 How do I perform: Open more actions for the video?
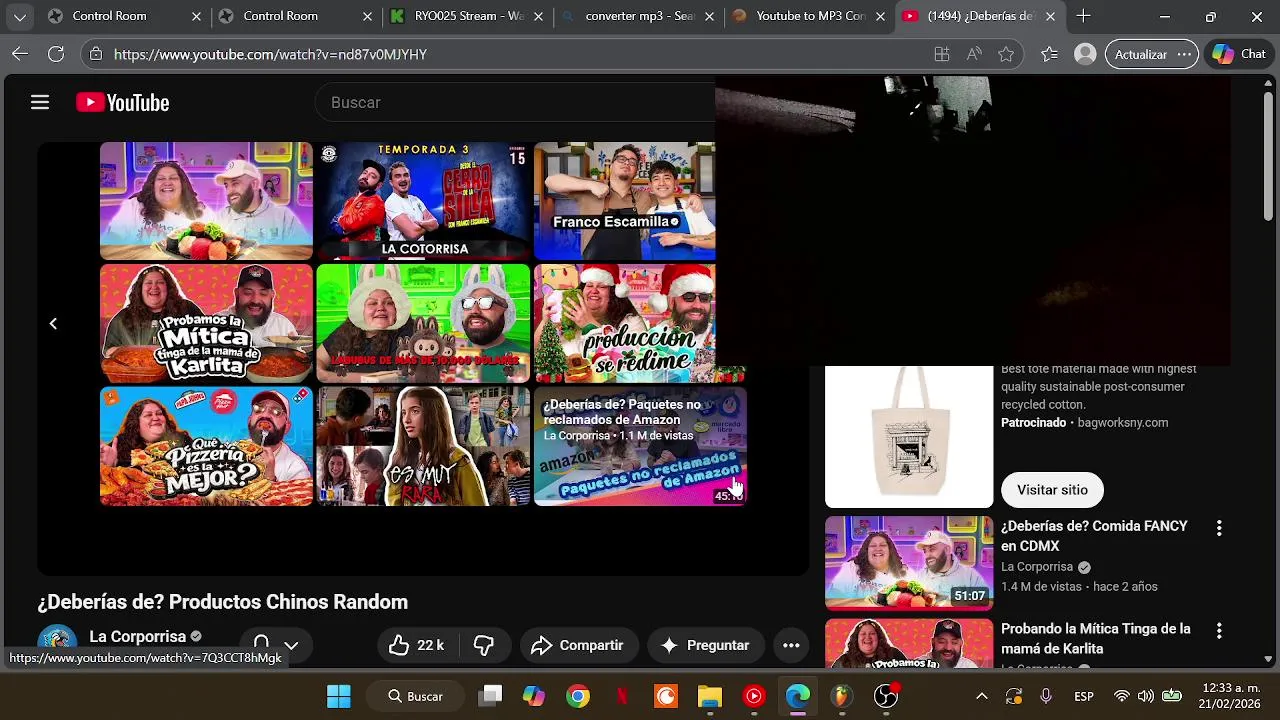791,645
